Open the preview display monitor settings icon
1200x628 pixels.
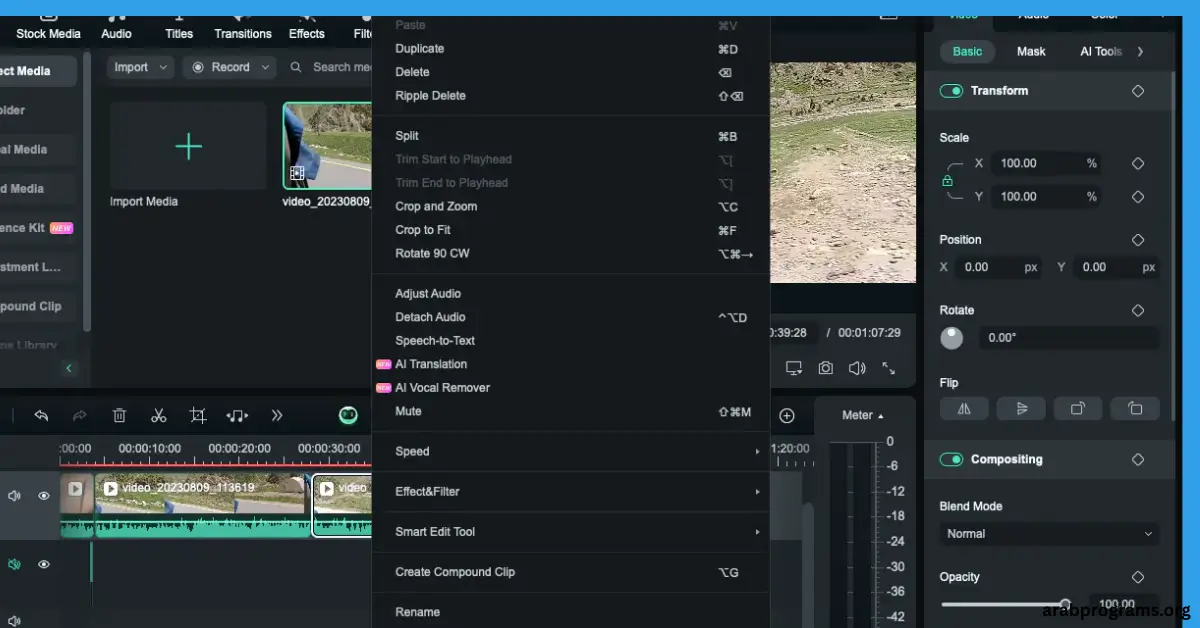click(x=794, y=368)
